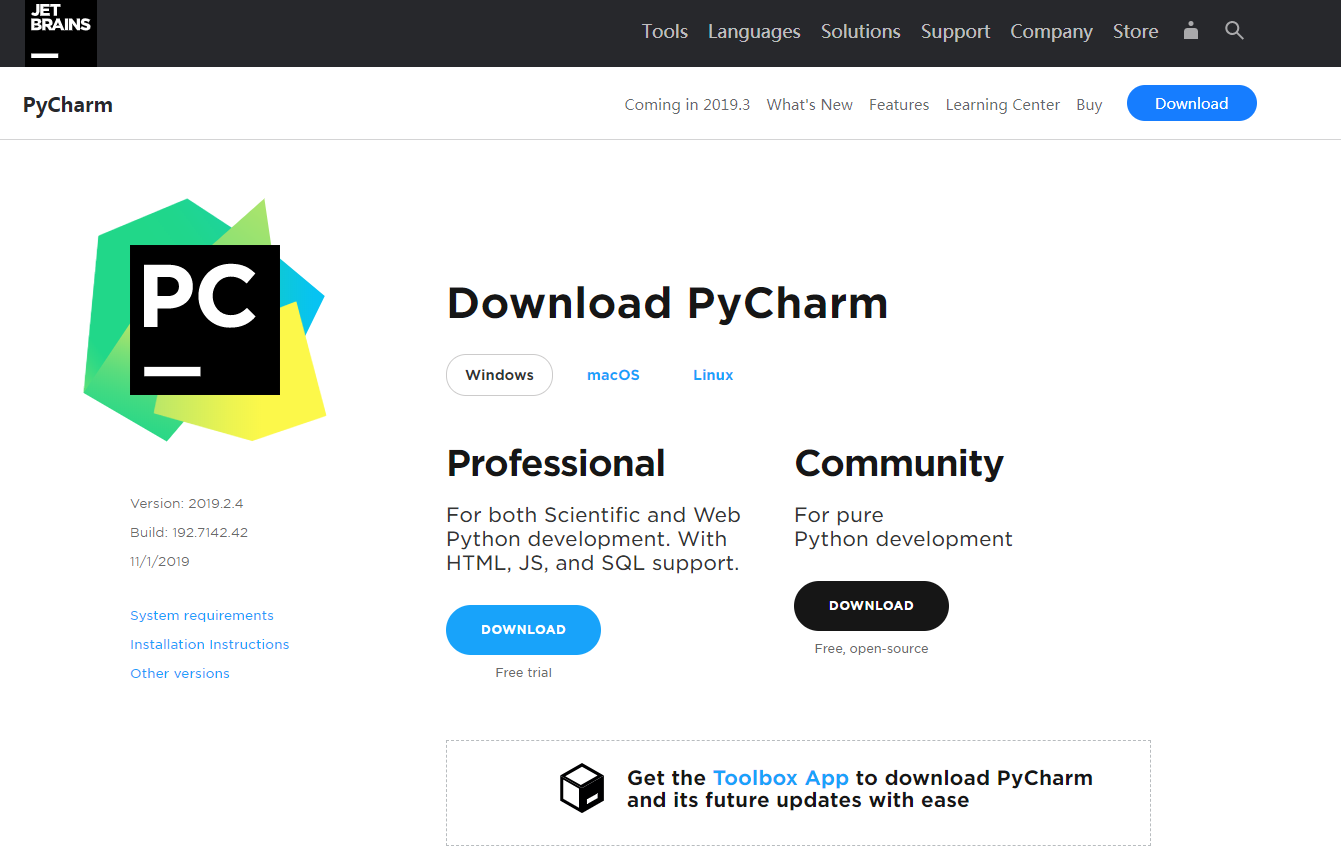The height and width of the screenshot is (856, 1341).
Task: Open the Support menu
Action: tap(955, 31)
